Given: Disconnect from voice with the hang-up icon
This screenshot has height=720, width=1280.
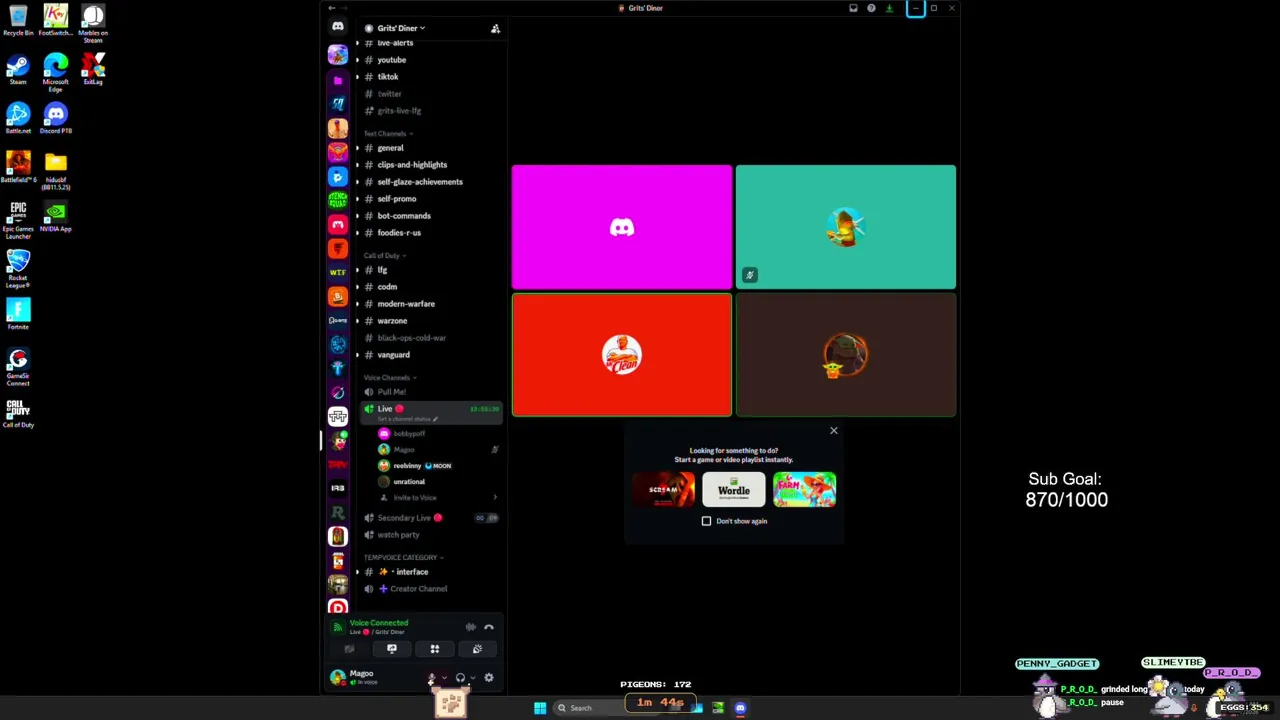Looking at the screenshot, I should (x=489, y=627).
